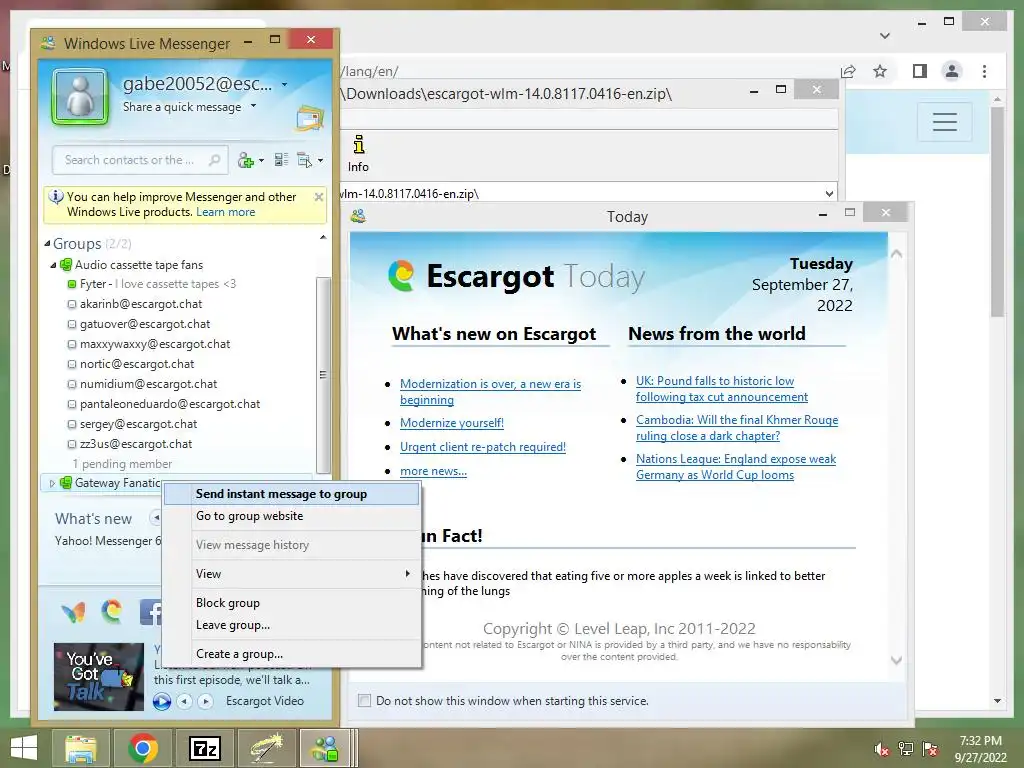Open You've Got Talk video thumbnail
1024x768 pixels.
99,677
